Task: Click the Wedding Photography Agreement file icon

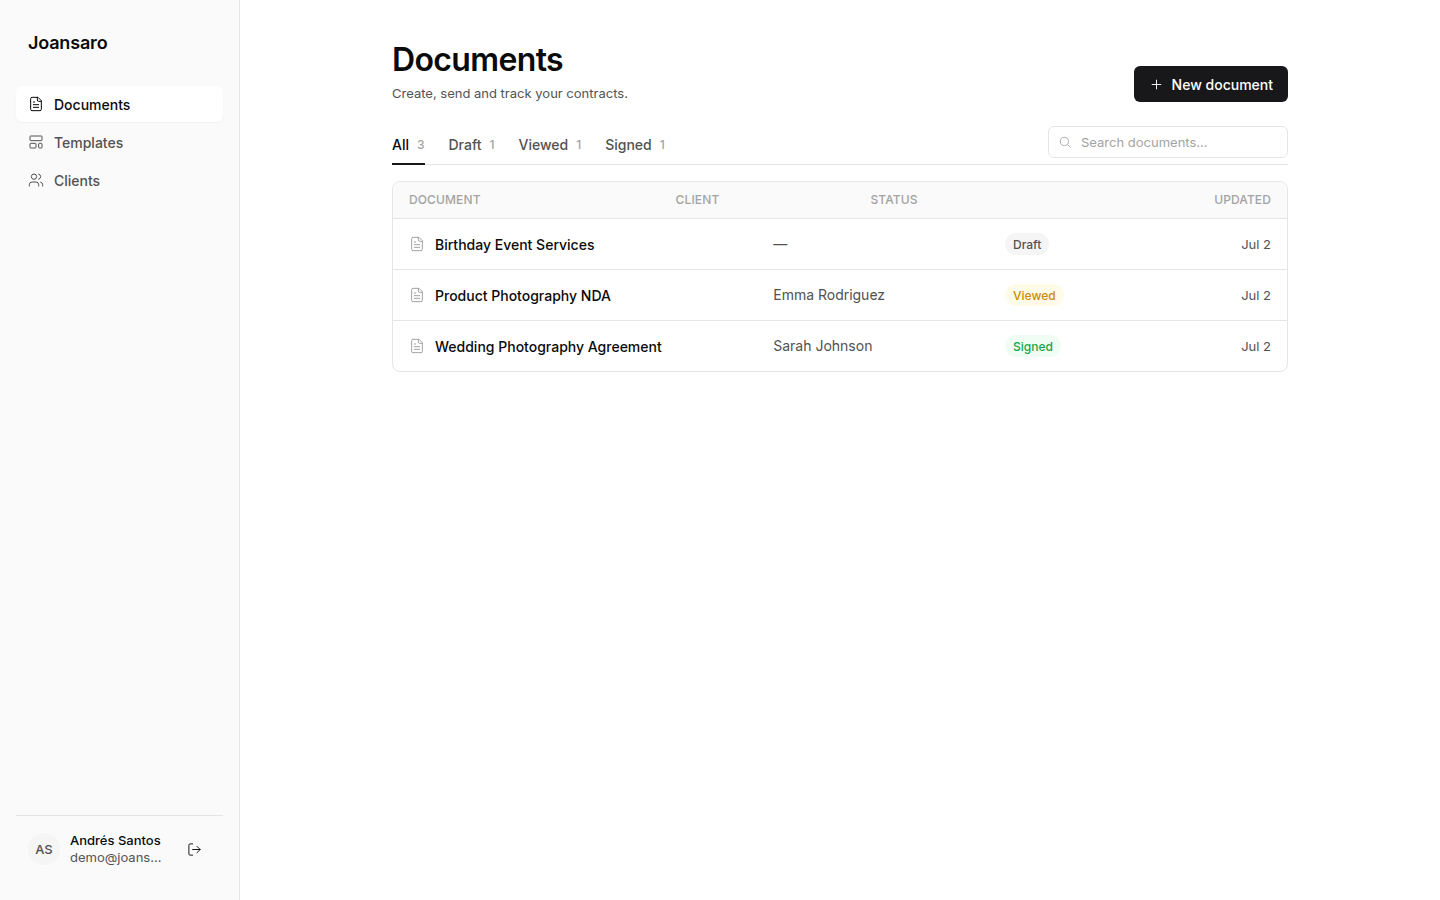Action: 417,346
